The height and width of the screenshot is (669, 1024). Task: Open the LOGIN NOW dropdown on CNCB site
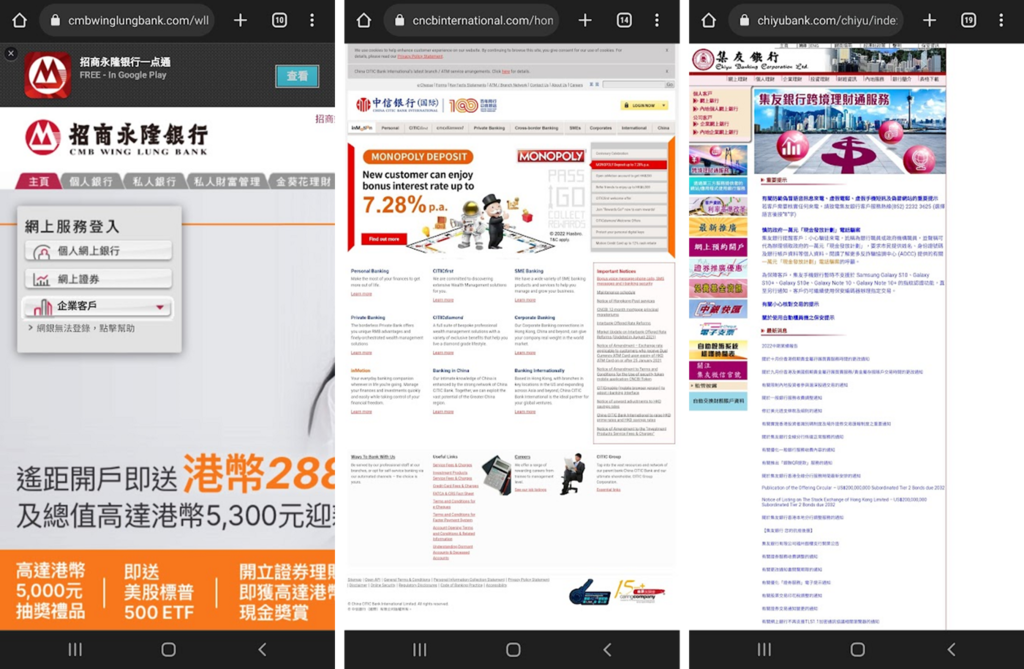(644, 105)
